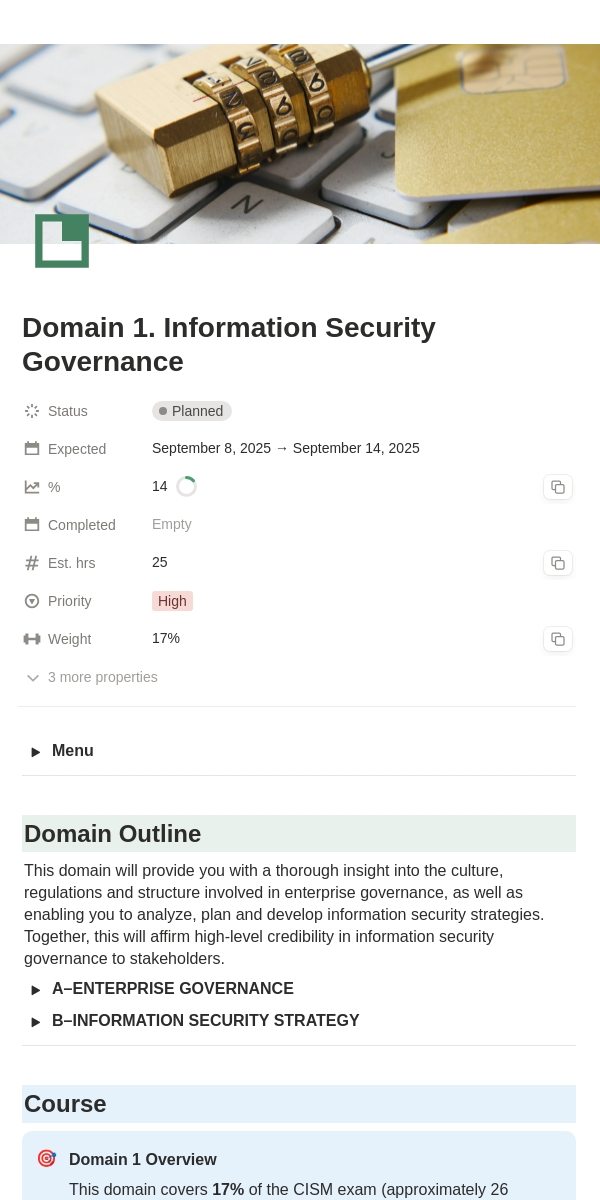This screenshot has height=1200, width=600.
Task: Click the Est. hrs hash icon
Action: pyautogui.click(x=32, y=563)
